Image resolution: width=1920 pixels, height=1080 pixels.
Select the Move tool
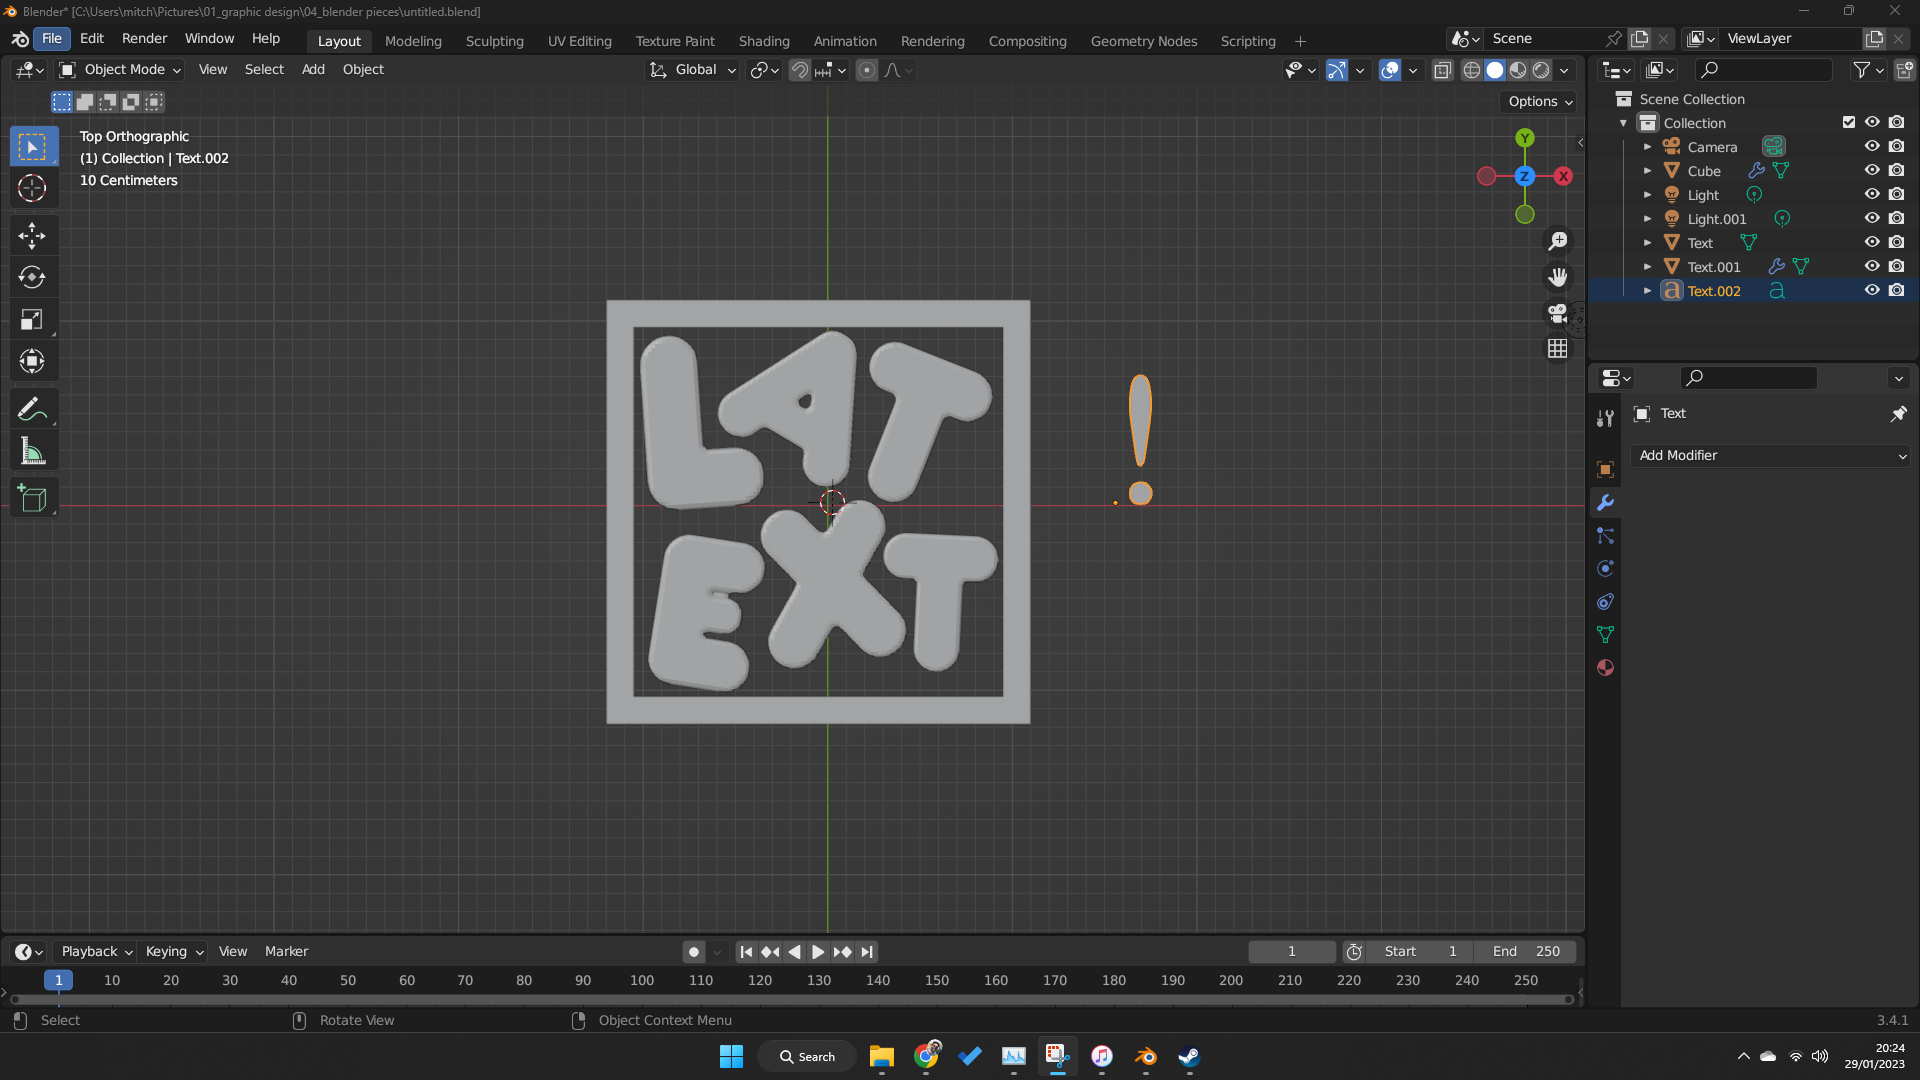(x=33, y=236)
